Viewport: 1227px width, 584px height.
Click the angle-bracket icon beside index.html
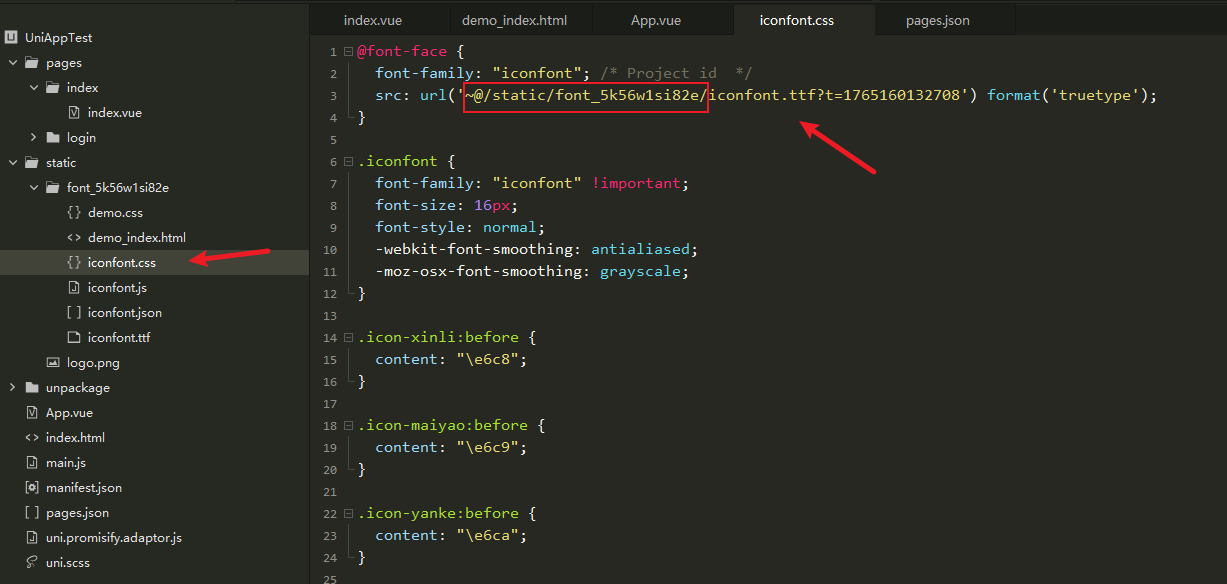tap(32, 437)
